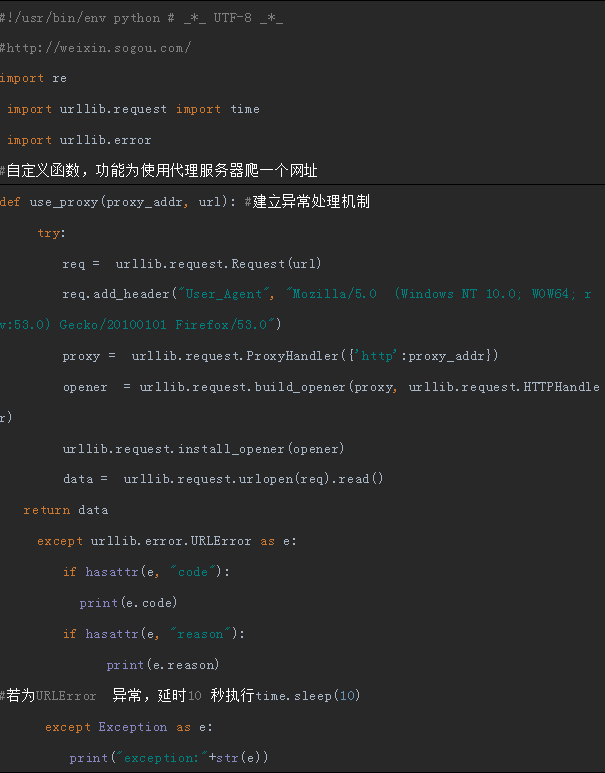The image size is (605, 773).
Task: Click the string "User_Agent" in add_header
Action: click(224, 294)
